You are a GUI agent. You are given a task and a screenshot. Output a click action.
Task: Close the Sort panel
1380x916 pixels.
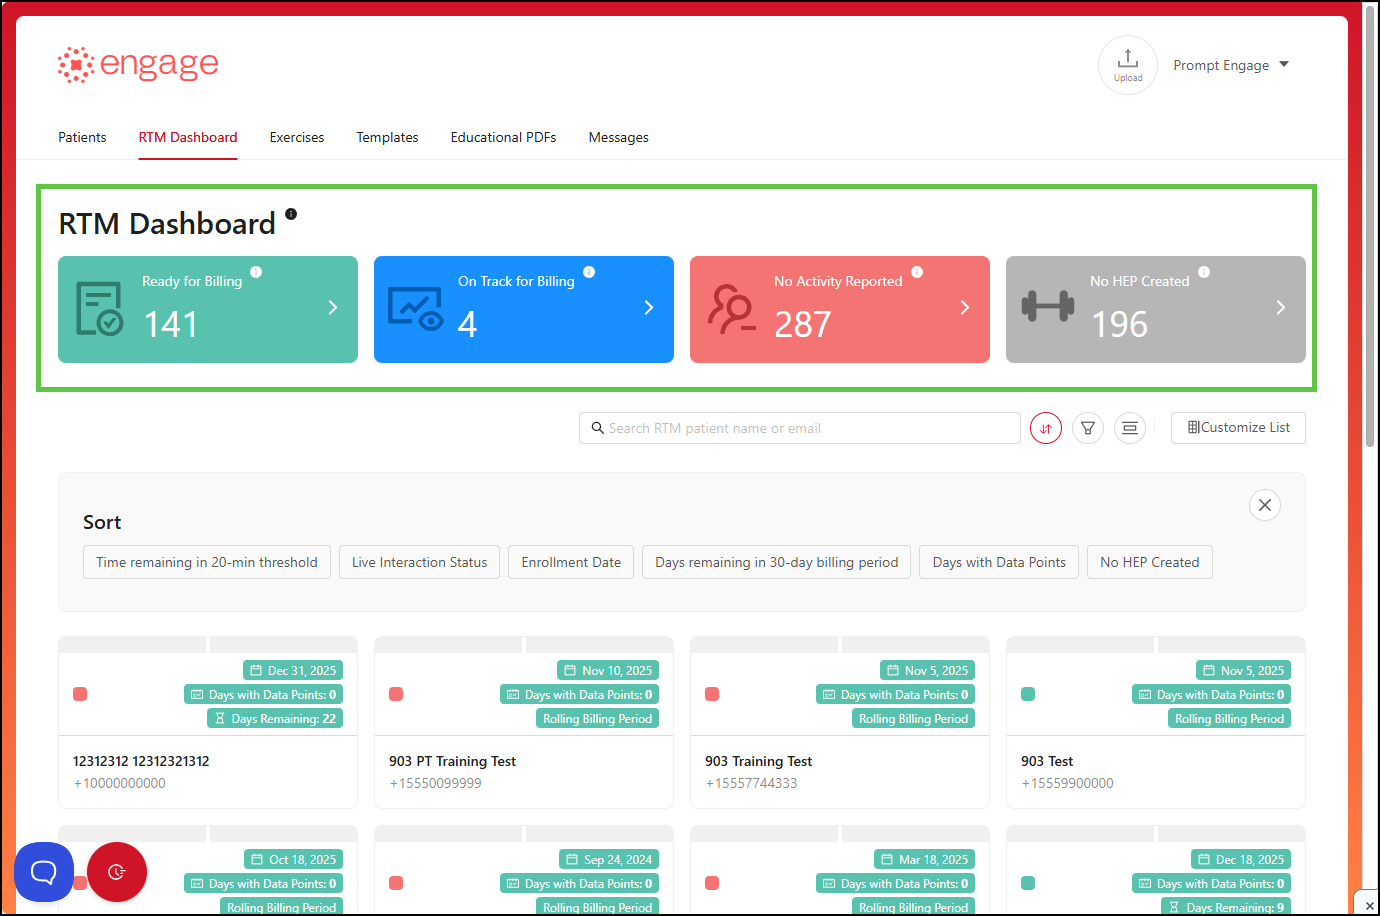click(x=1265, y=505)
